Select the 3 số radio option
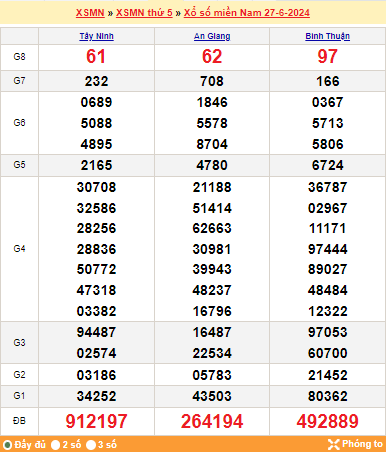 coord(90,445)
